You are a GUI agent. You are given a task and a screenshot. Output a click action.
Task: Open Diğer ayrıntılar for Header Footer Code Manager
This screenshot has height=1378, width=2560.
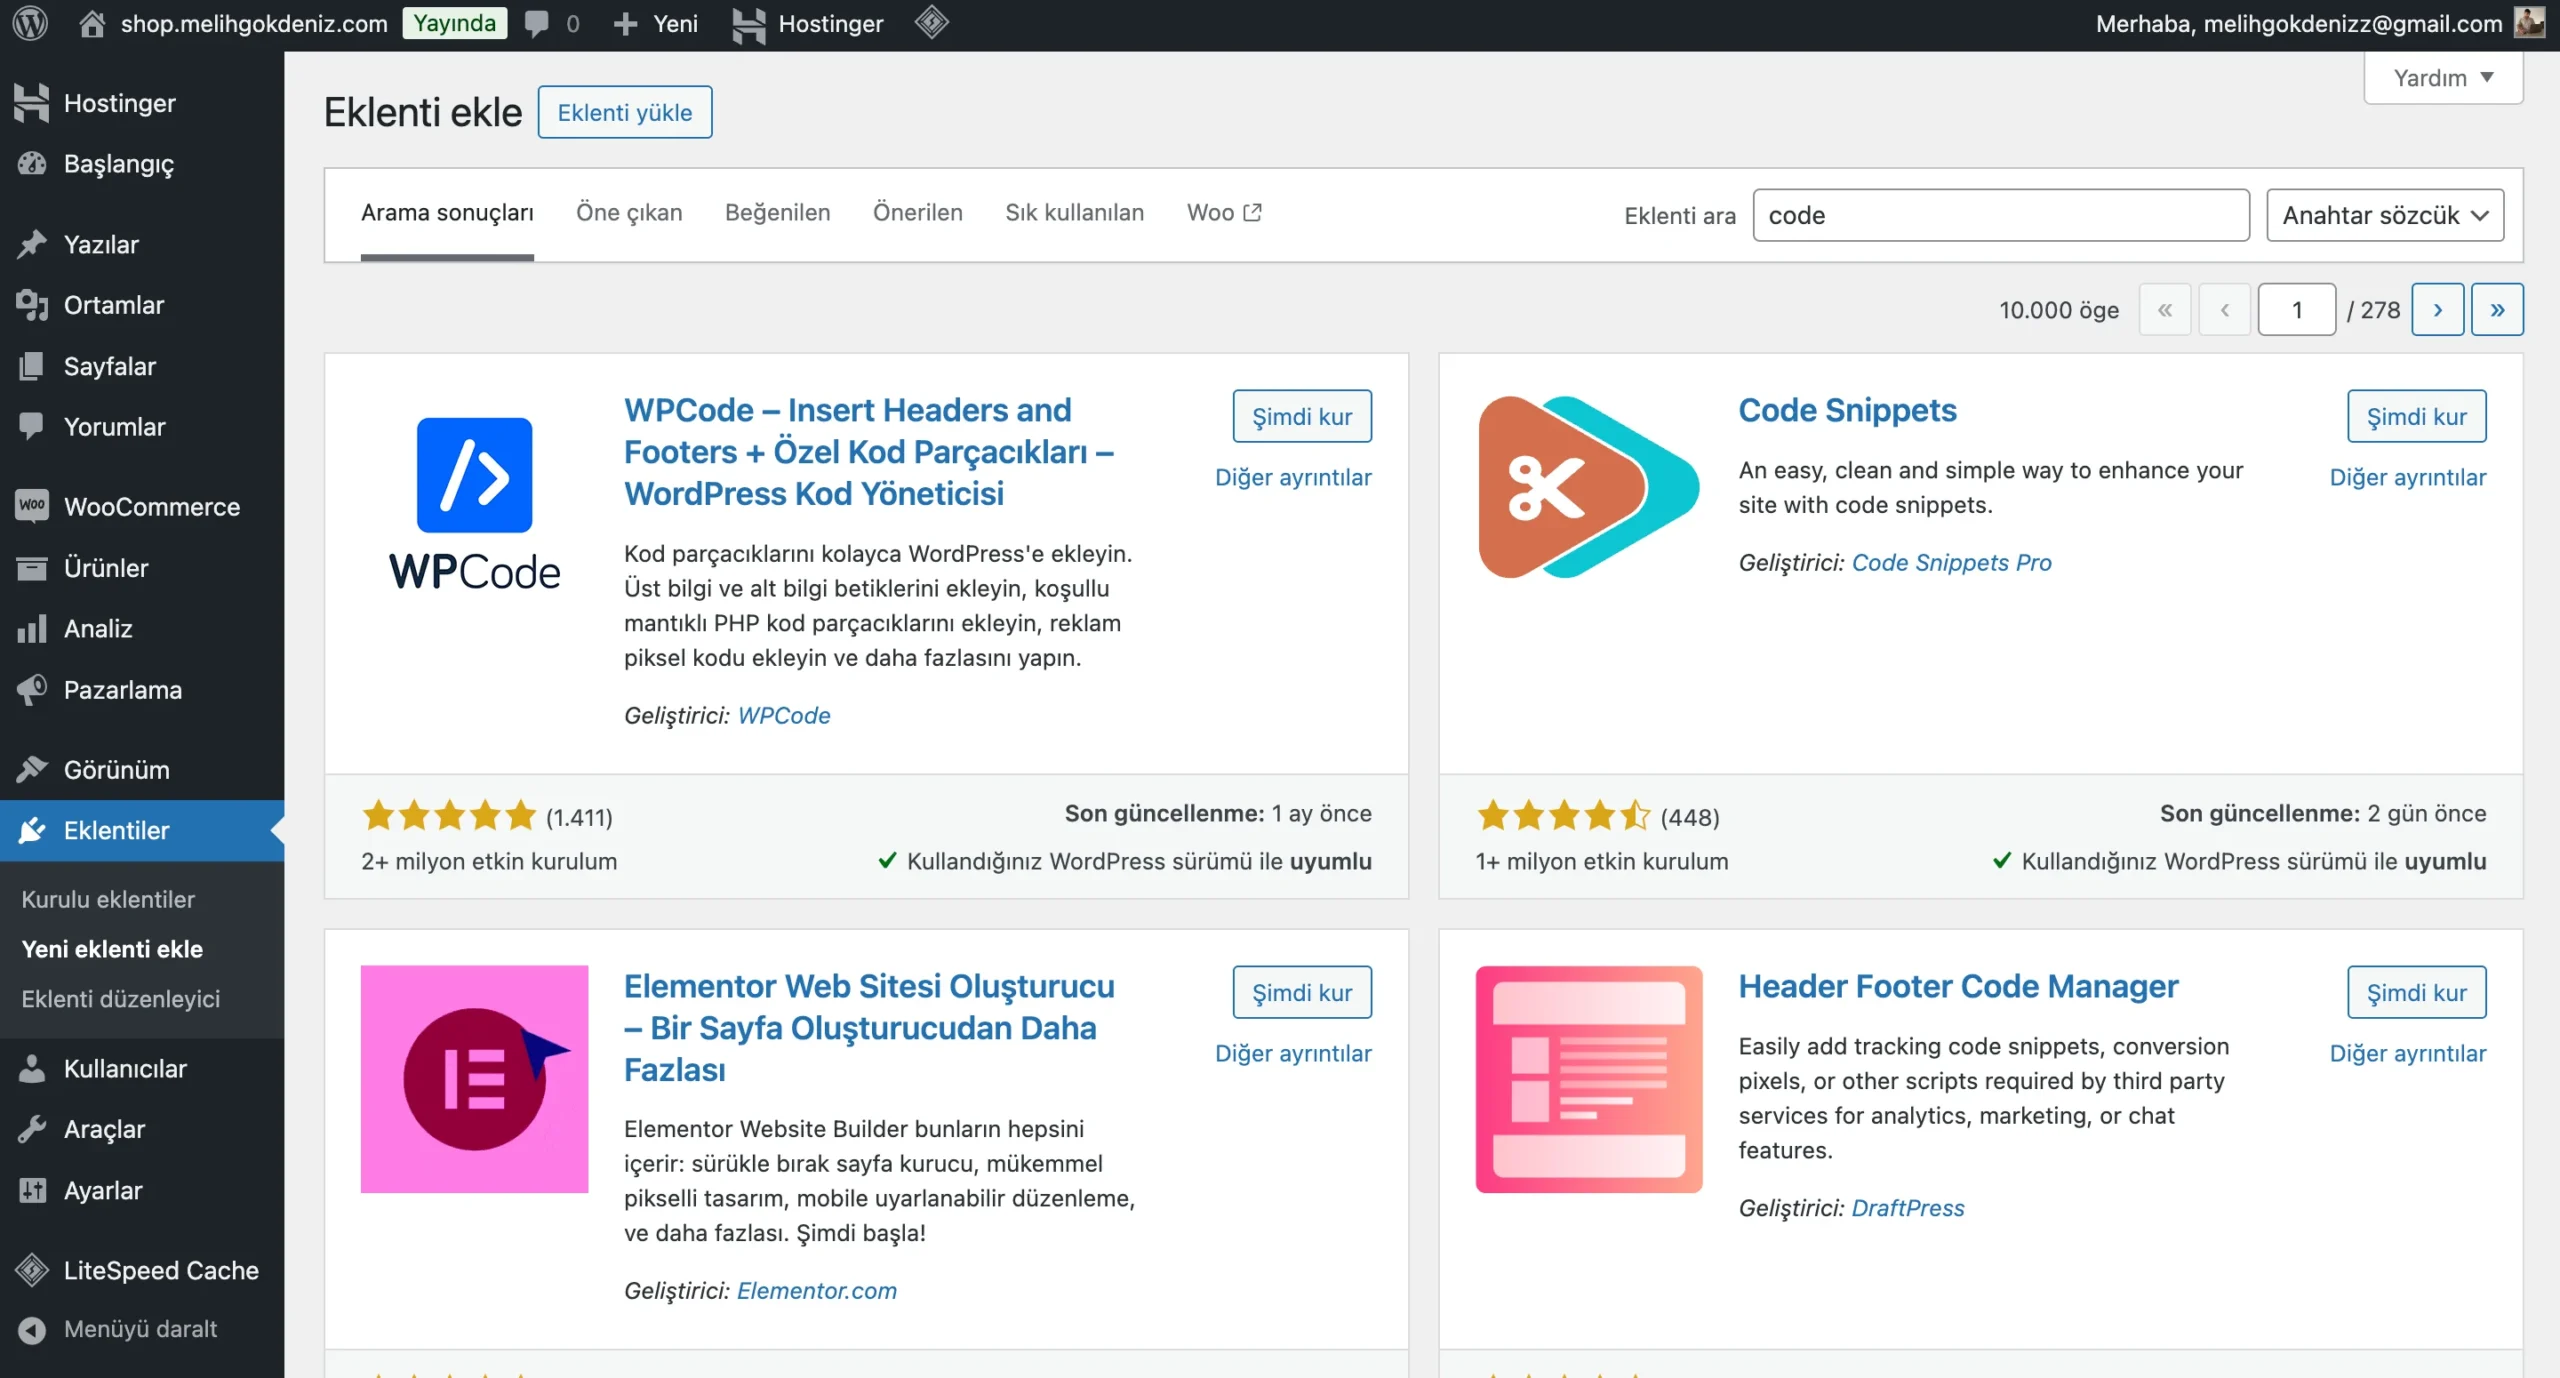pyautogui.click(x=2407, y=1053)
